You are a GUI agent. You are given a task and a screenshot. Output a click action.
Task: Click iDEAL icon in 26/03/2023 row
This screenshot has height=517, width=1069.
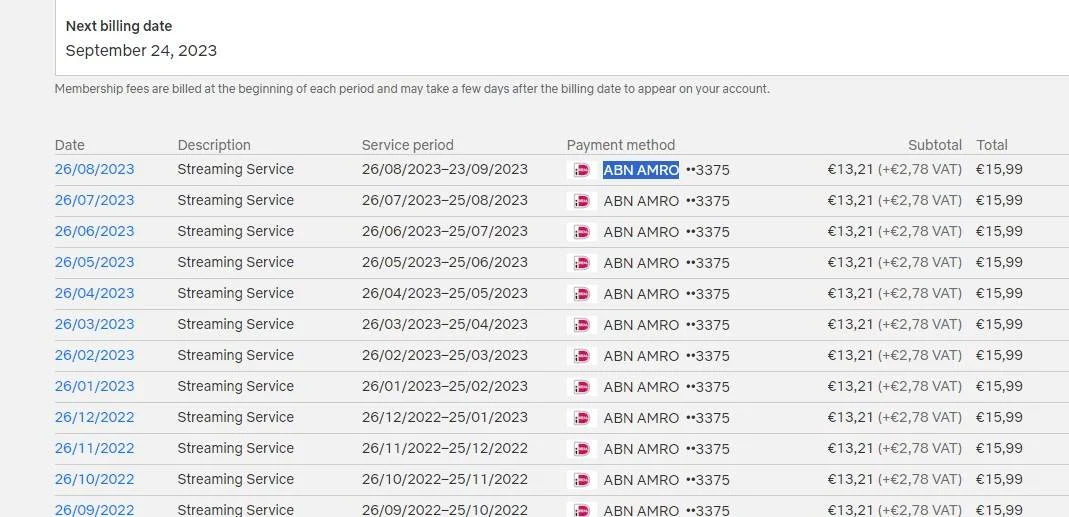pos(582,325)
